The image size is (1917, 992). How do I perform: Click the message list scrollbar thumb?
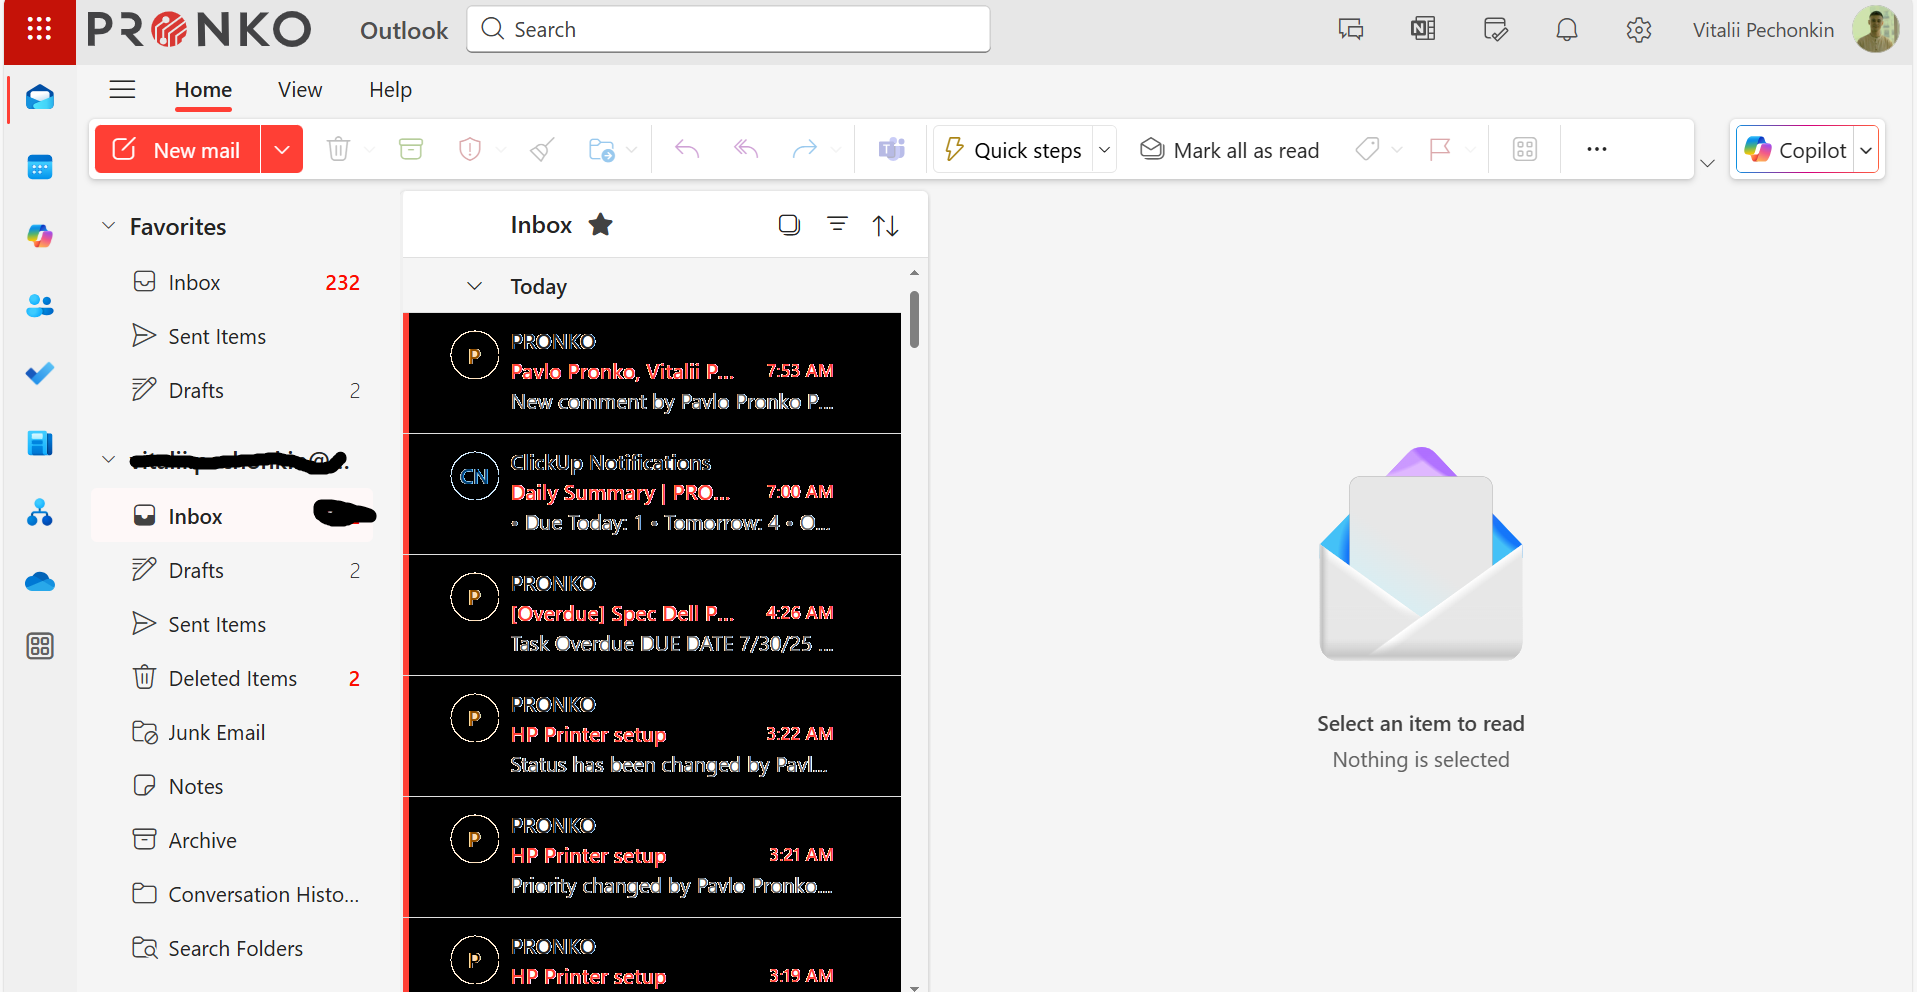(x=914, y=319)
